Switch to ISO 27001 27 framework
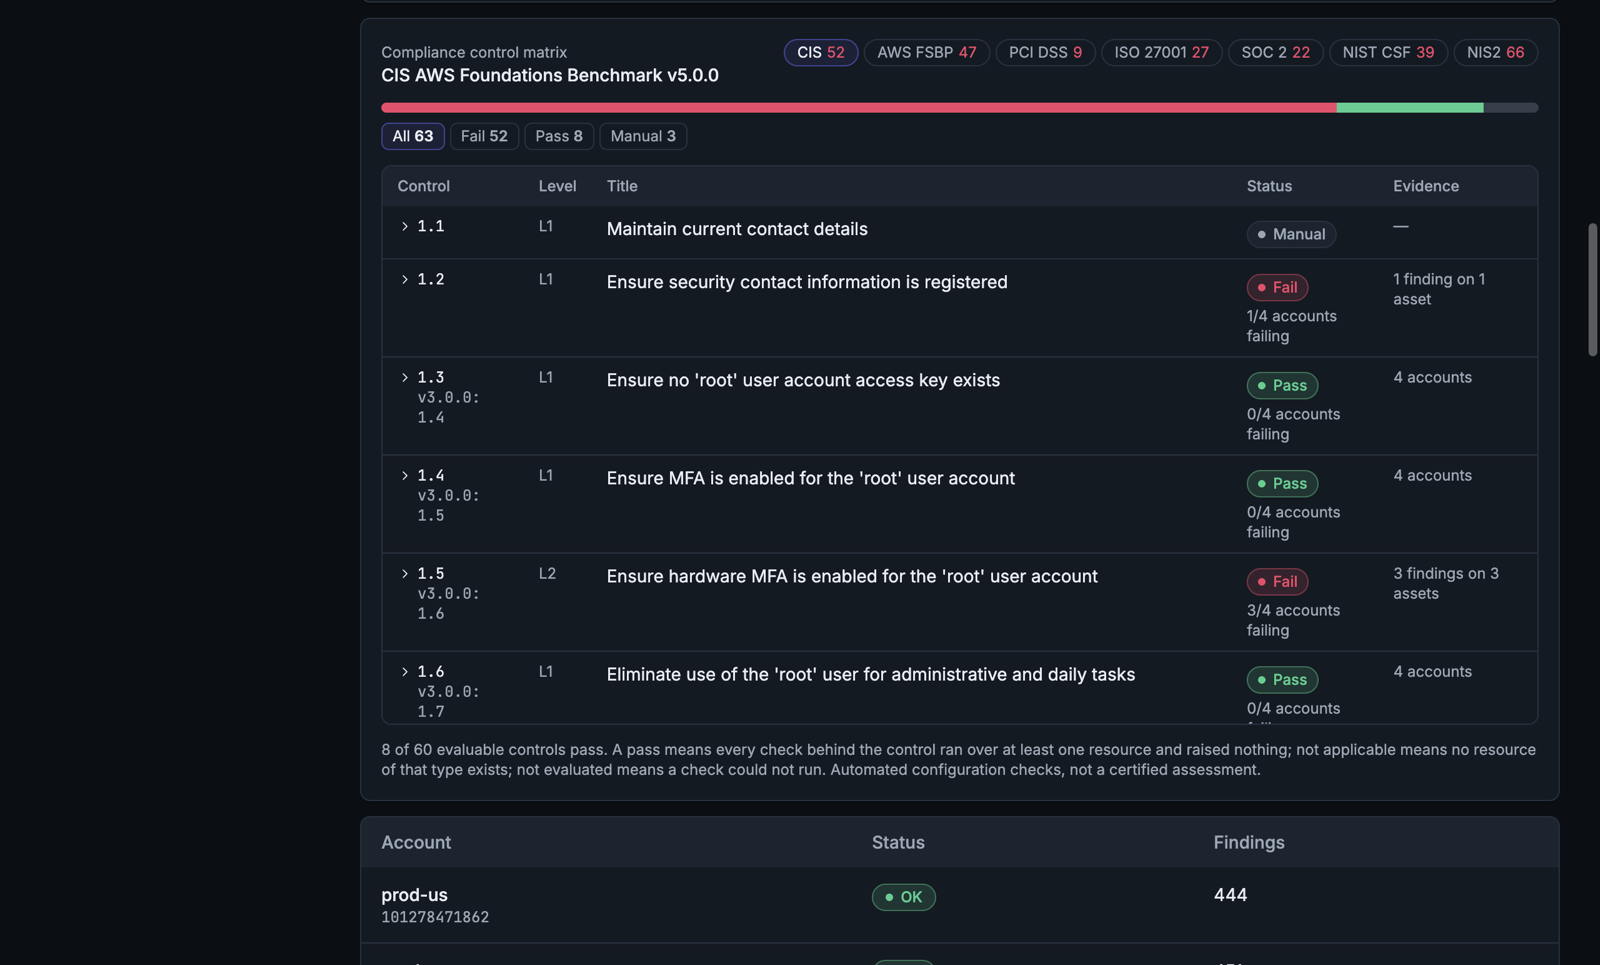The width and height of the screenshot is (1600, 965). click(1161, 52)
